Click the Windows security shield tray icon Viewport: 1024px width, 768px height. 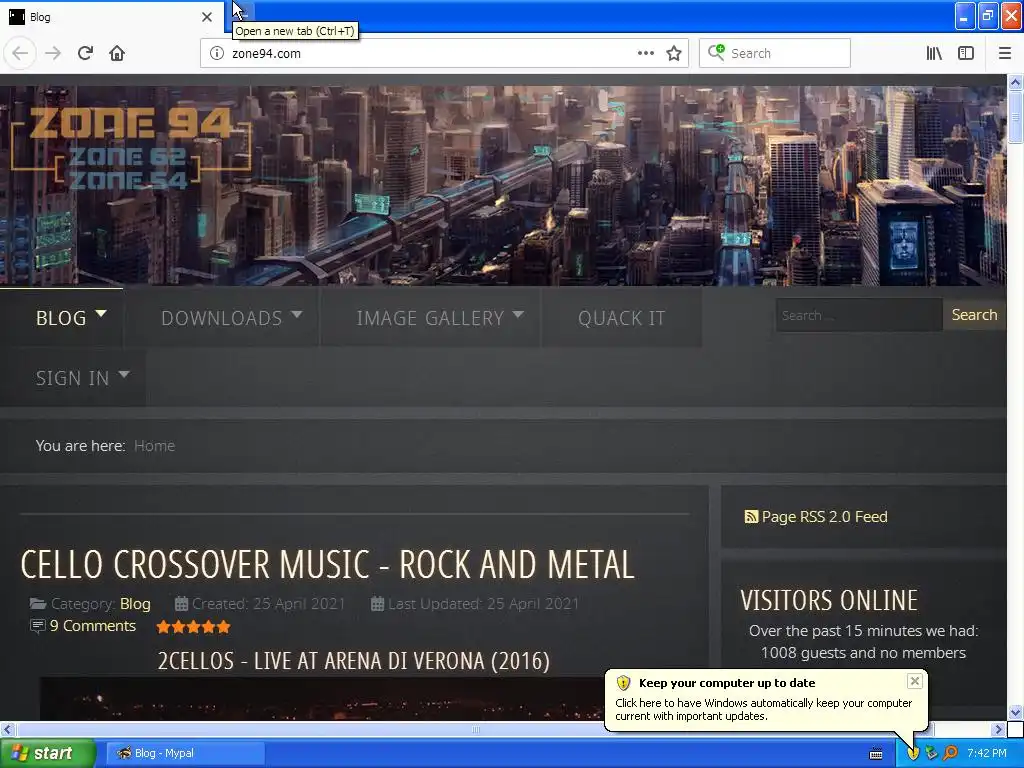click(912, 753)
